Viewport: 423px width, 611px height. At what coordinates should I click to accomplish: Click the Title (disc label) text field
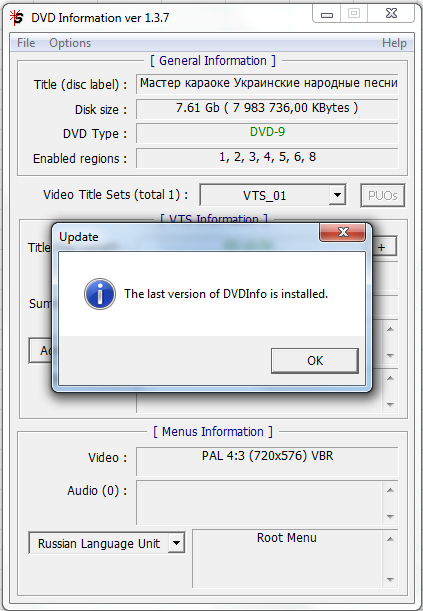pyautogui.click(x=267, y=84)
